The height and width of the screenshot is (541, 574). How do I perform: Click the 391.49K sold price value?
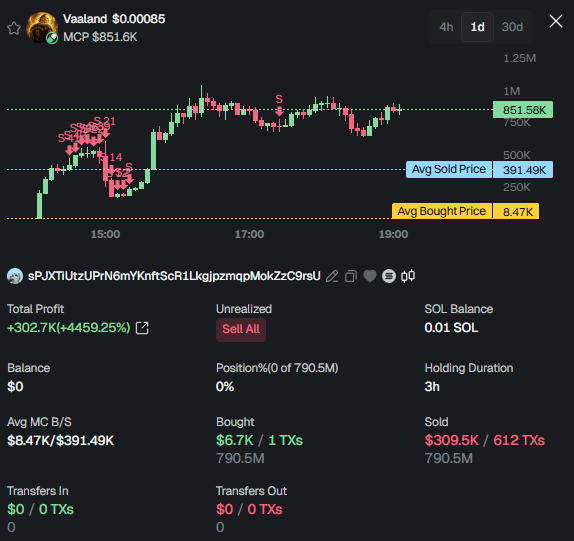point(523,170)
